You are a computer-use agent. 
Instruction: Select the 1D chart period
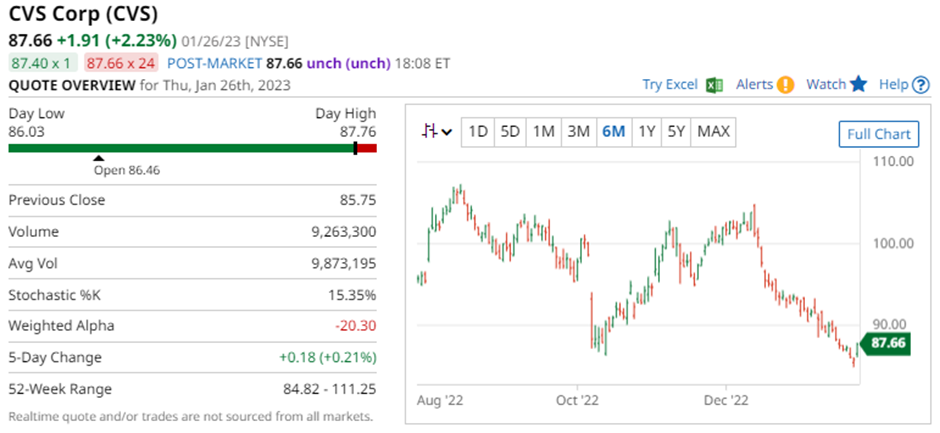478,131
